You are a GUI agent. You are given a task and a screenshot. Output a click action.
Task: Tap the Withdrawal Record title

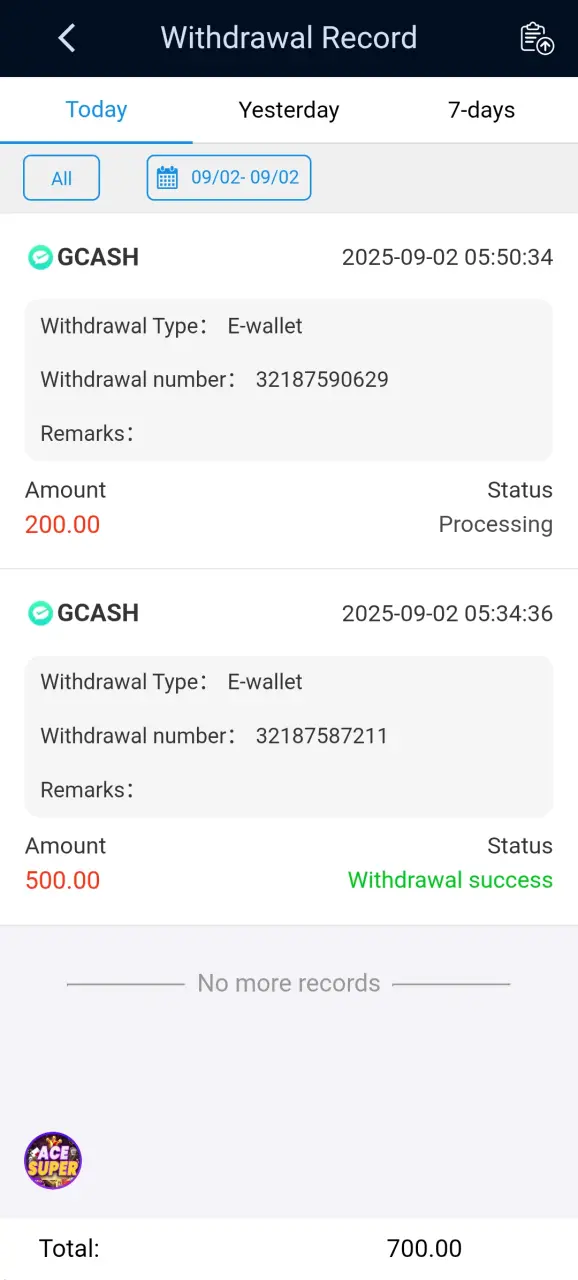(289, 38)
